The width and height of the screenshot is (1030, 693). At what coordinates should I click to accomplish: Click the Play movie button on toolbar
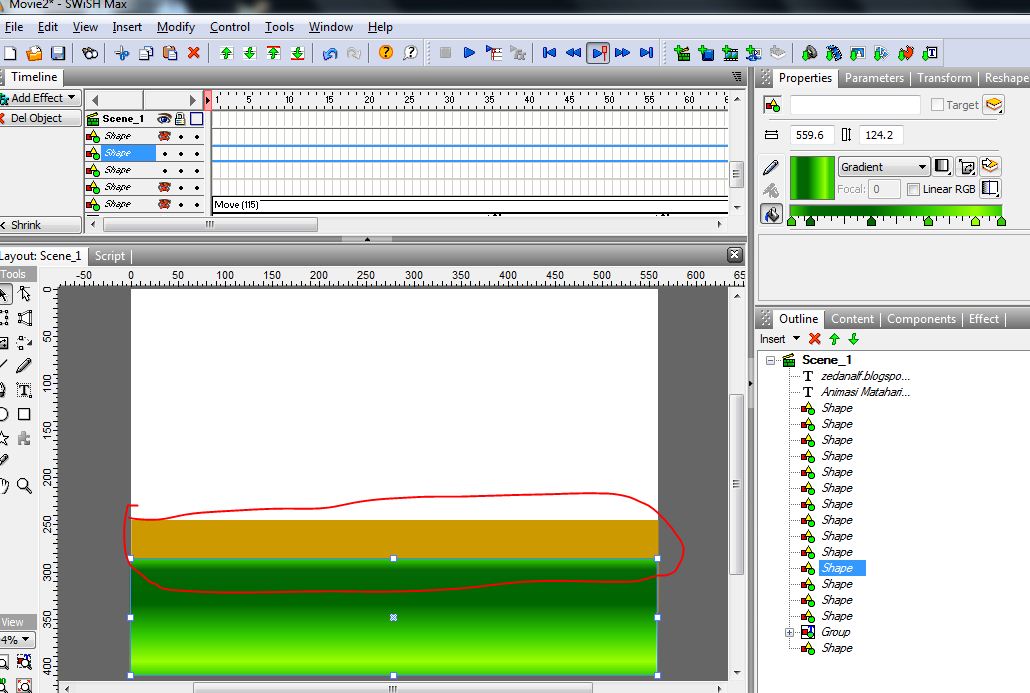coord(467,52)
